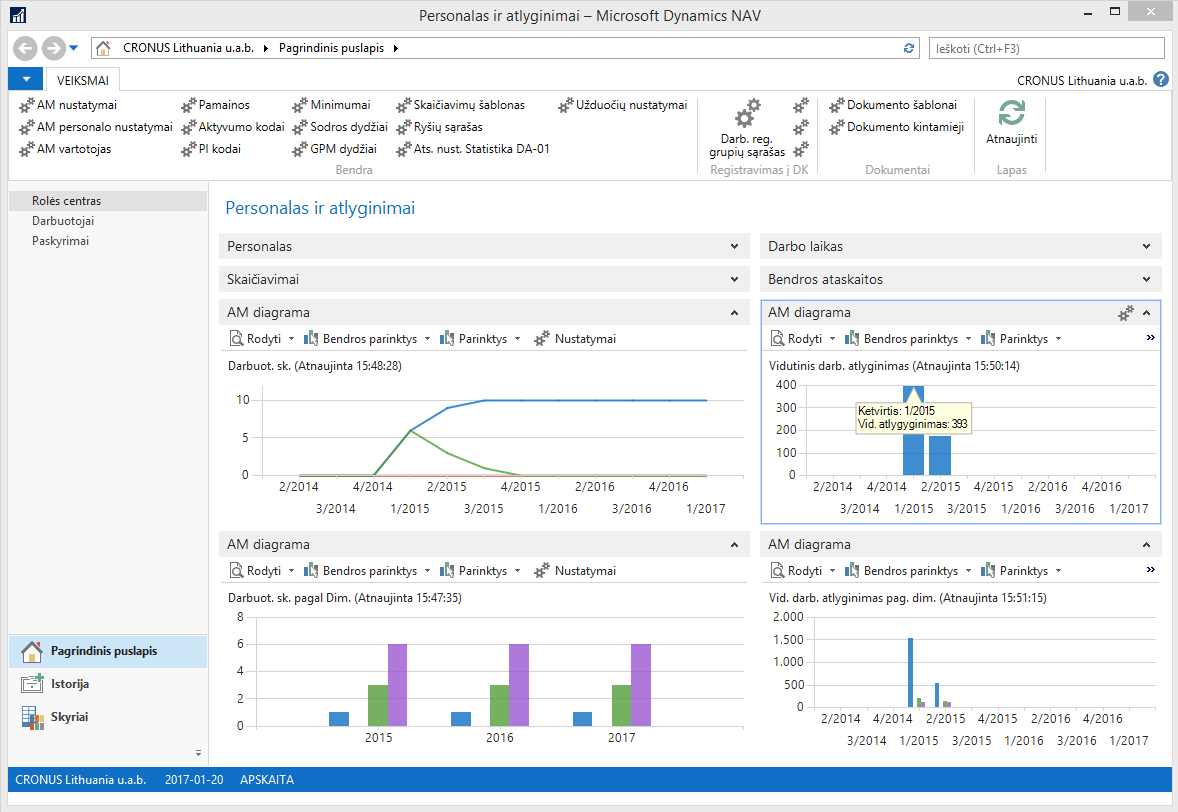This screenshot has width=1178, height=812.
Task: Click APSKAITA in the status bar
Action: click(x=267, y=780)
